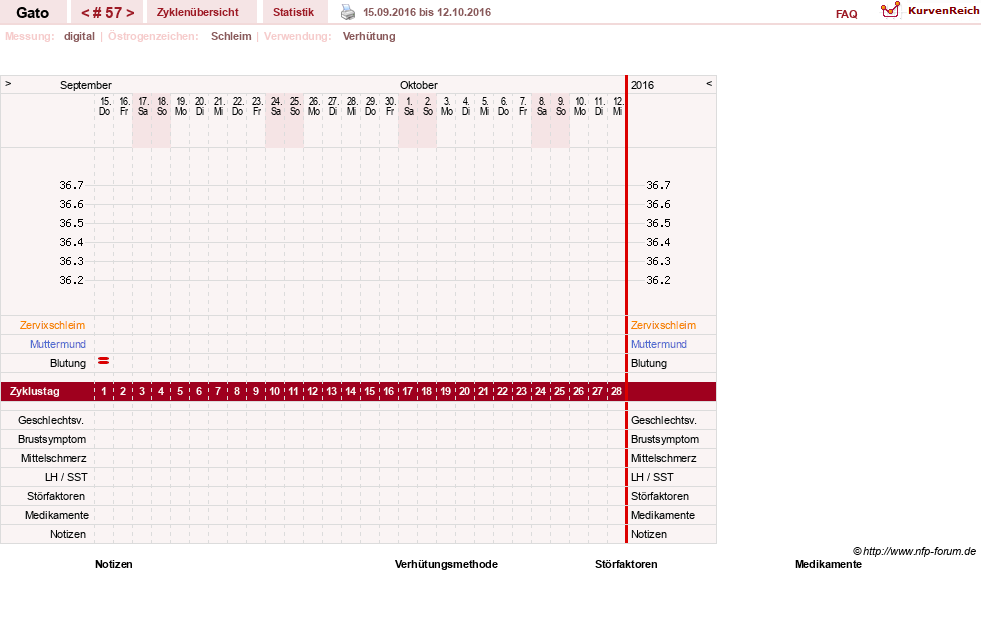Select date column '24. Sa'
The height and width of the screenshot is (623, 981).
click(276, 106)
